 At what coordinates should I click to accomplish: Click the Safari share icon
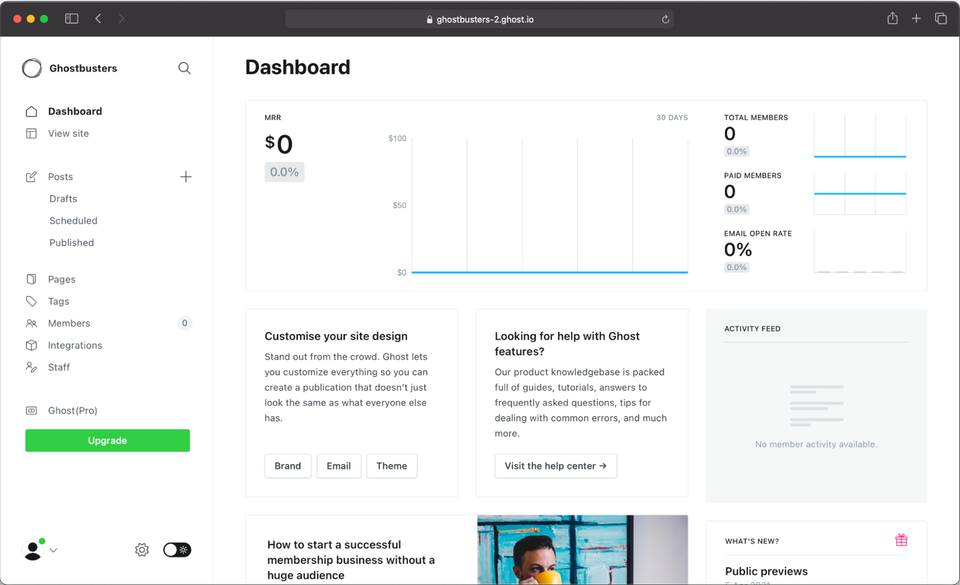893,18
